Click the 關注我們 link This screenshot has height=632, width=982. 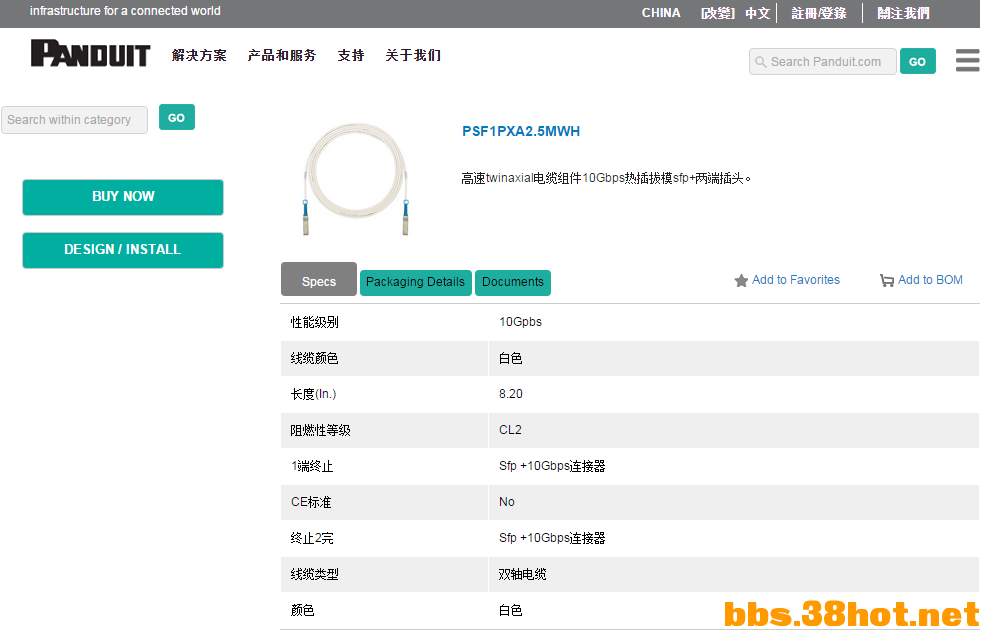(903, 13)
